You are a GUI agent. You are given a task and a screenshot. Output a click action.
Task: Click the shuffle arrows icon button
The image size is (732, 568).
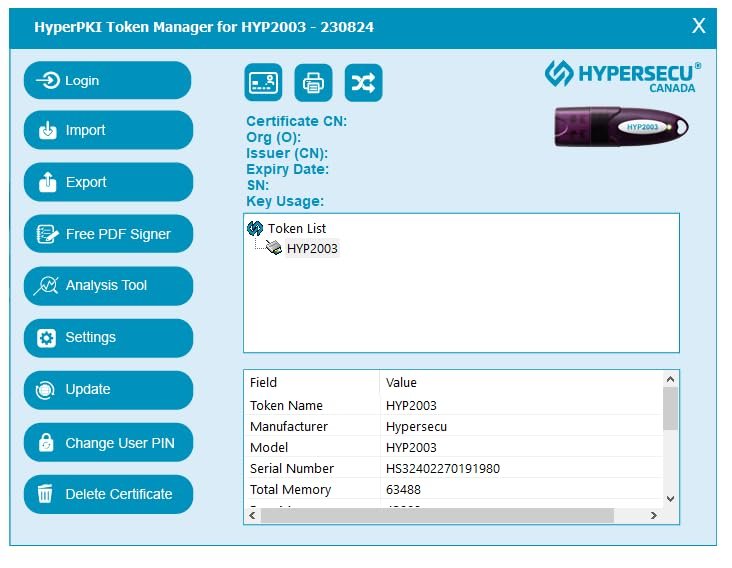[x=363, y=83]
